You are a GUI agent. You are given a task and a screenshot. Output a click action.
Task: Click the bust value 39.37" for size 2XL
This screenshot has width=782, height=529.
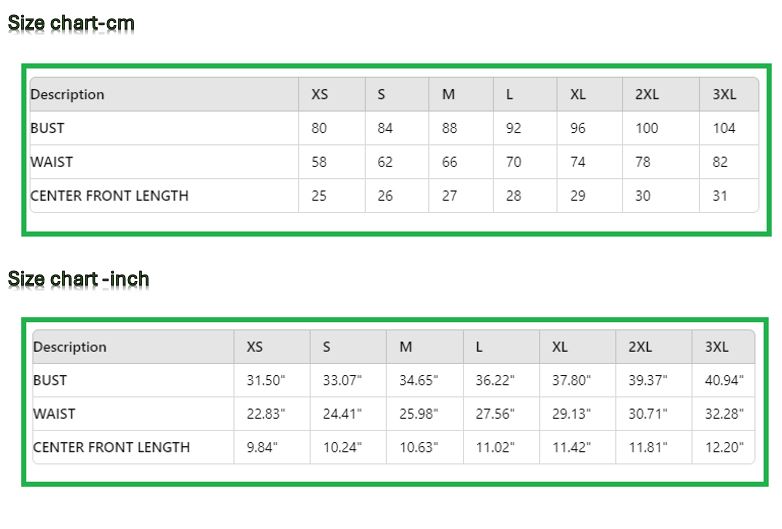coord(647,381)
